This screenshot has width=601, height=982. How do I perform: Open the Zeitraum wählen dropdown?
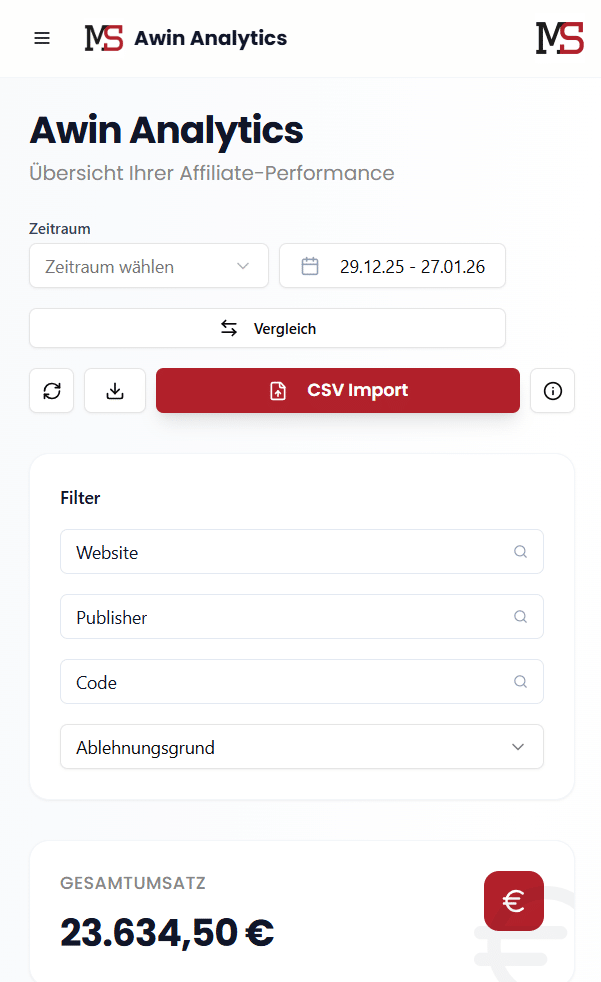(x=148, y=265)
